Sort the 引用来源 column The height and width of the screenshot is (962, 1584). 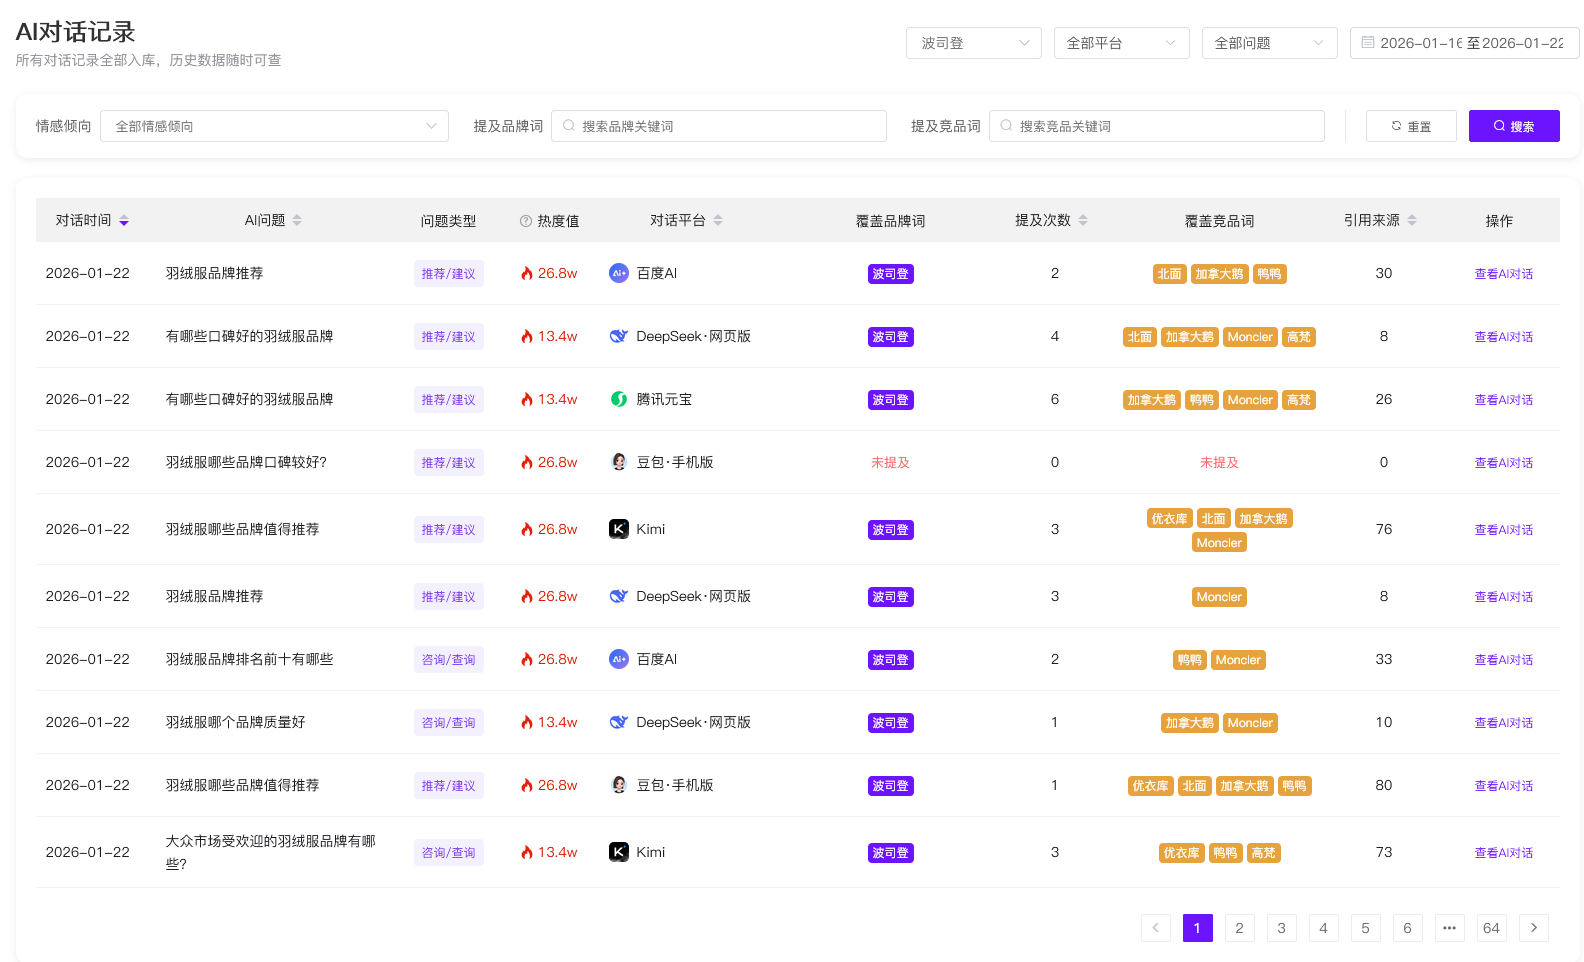point(1412,221)
